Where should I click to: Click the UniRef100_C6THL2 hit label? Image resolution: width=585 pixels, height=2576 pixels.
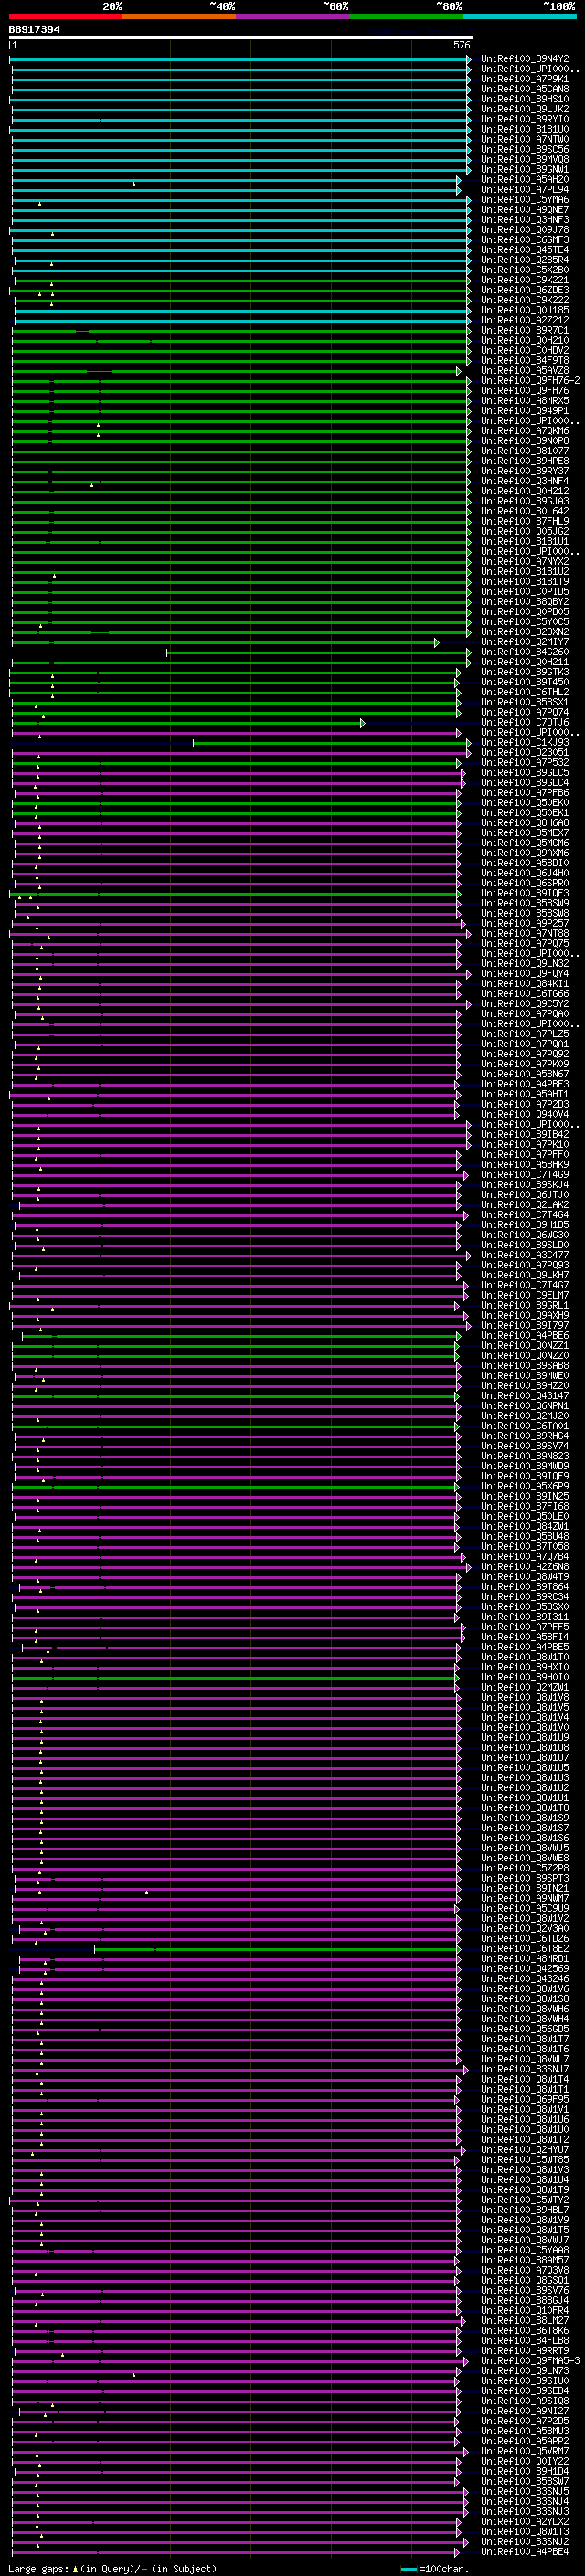(525, 692)
